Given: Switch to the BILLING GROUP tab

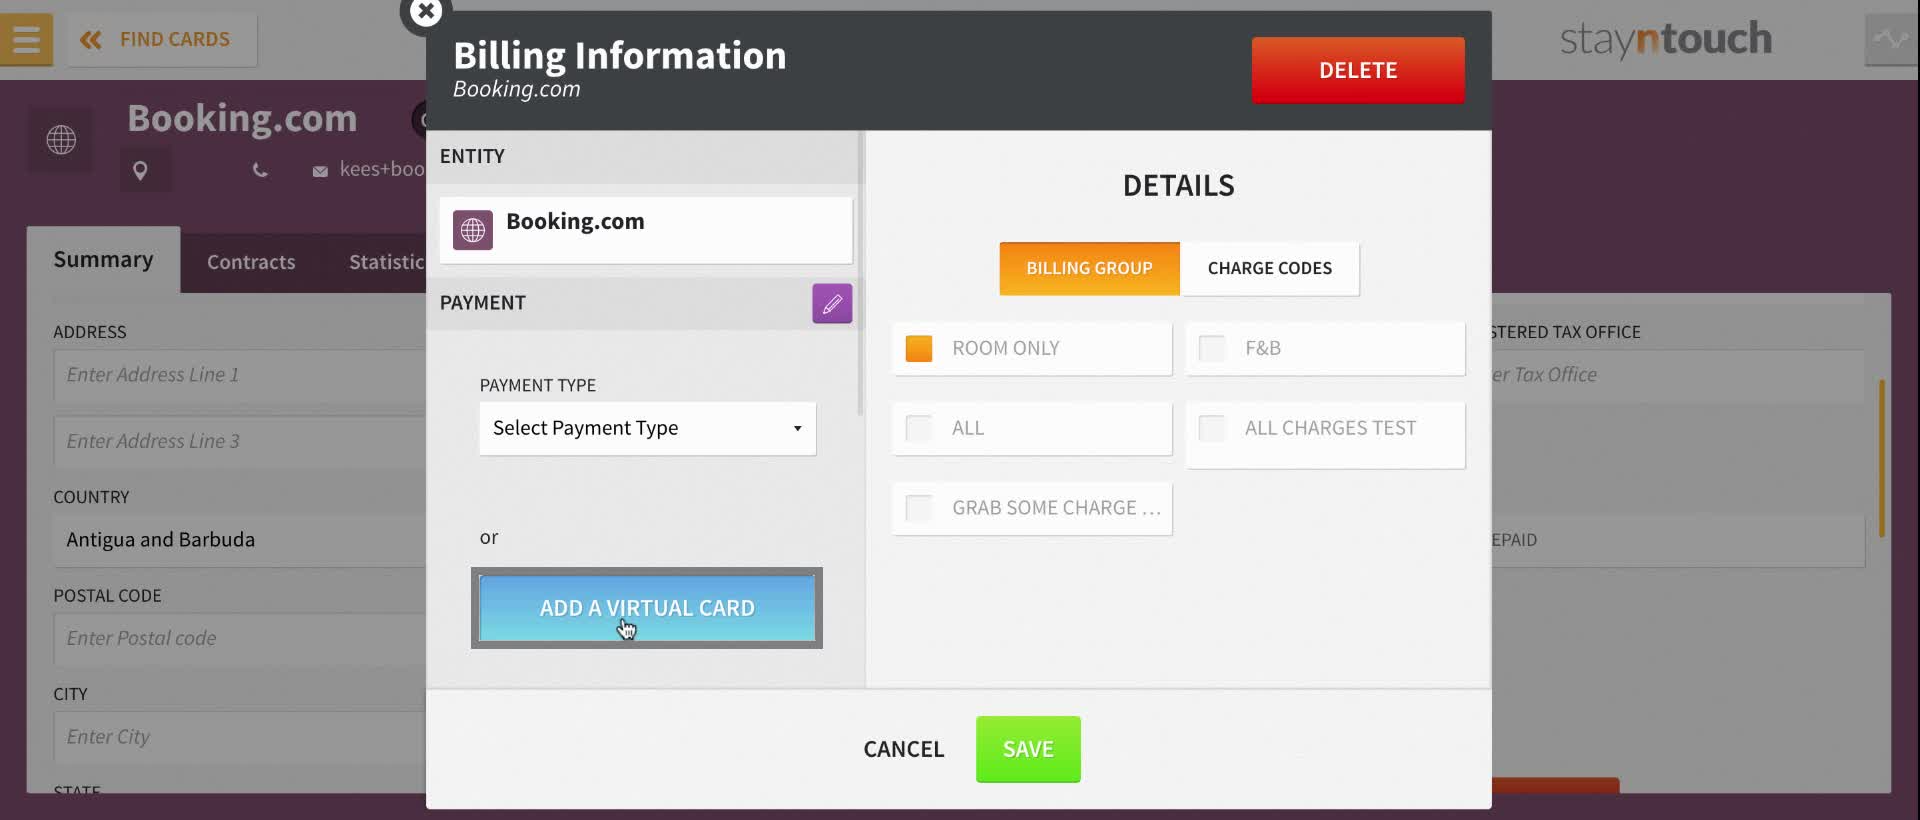Looking at the screenshot, I should 1089,268.
